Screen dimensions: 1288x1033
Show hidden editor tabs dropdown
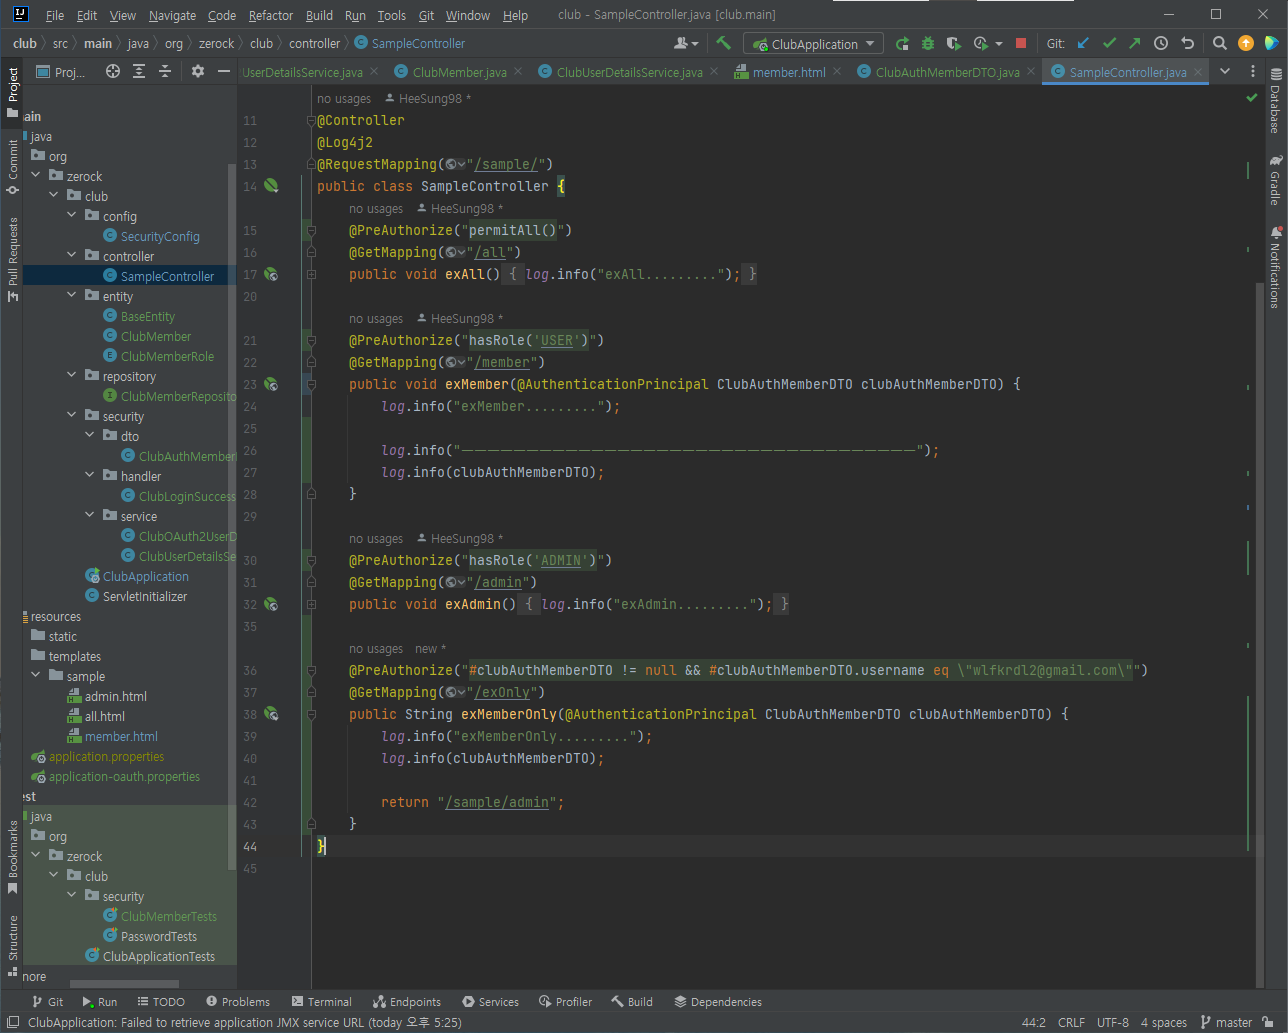(x=1225, y=71)
